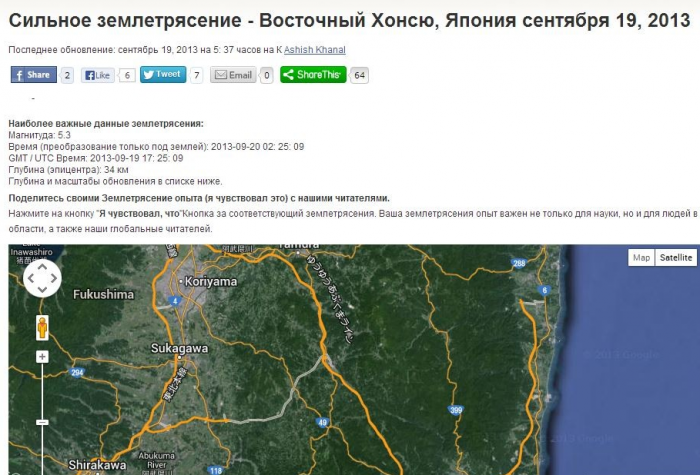The width and height of the screenshot is (700, 475).
Task: Click the ShareThis count bubble 64
Action: pos(360,75)
